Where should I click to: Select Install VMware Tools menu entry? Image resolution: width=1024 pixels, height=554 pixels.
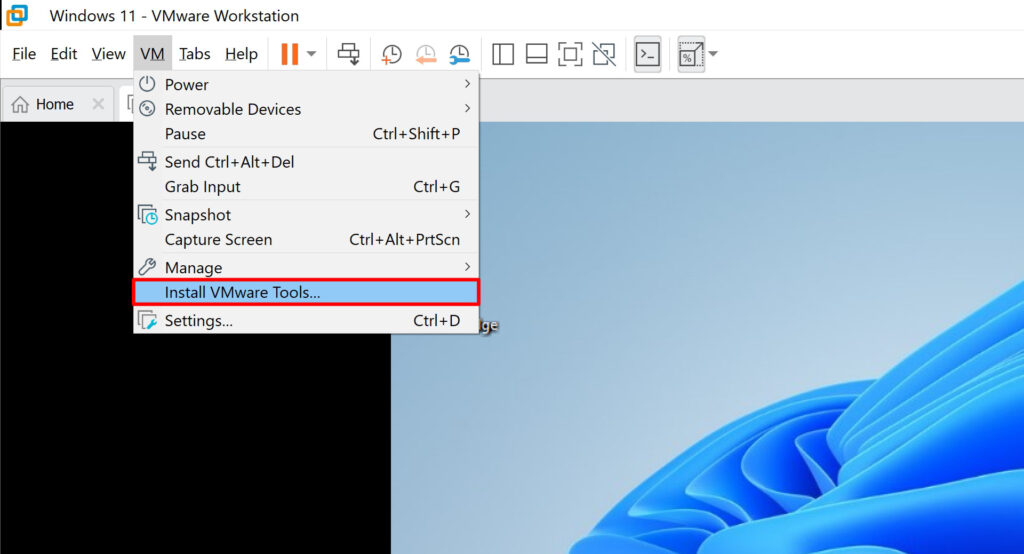pyautogui.click(x=306, y=292)
